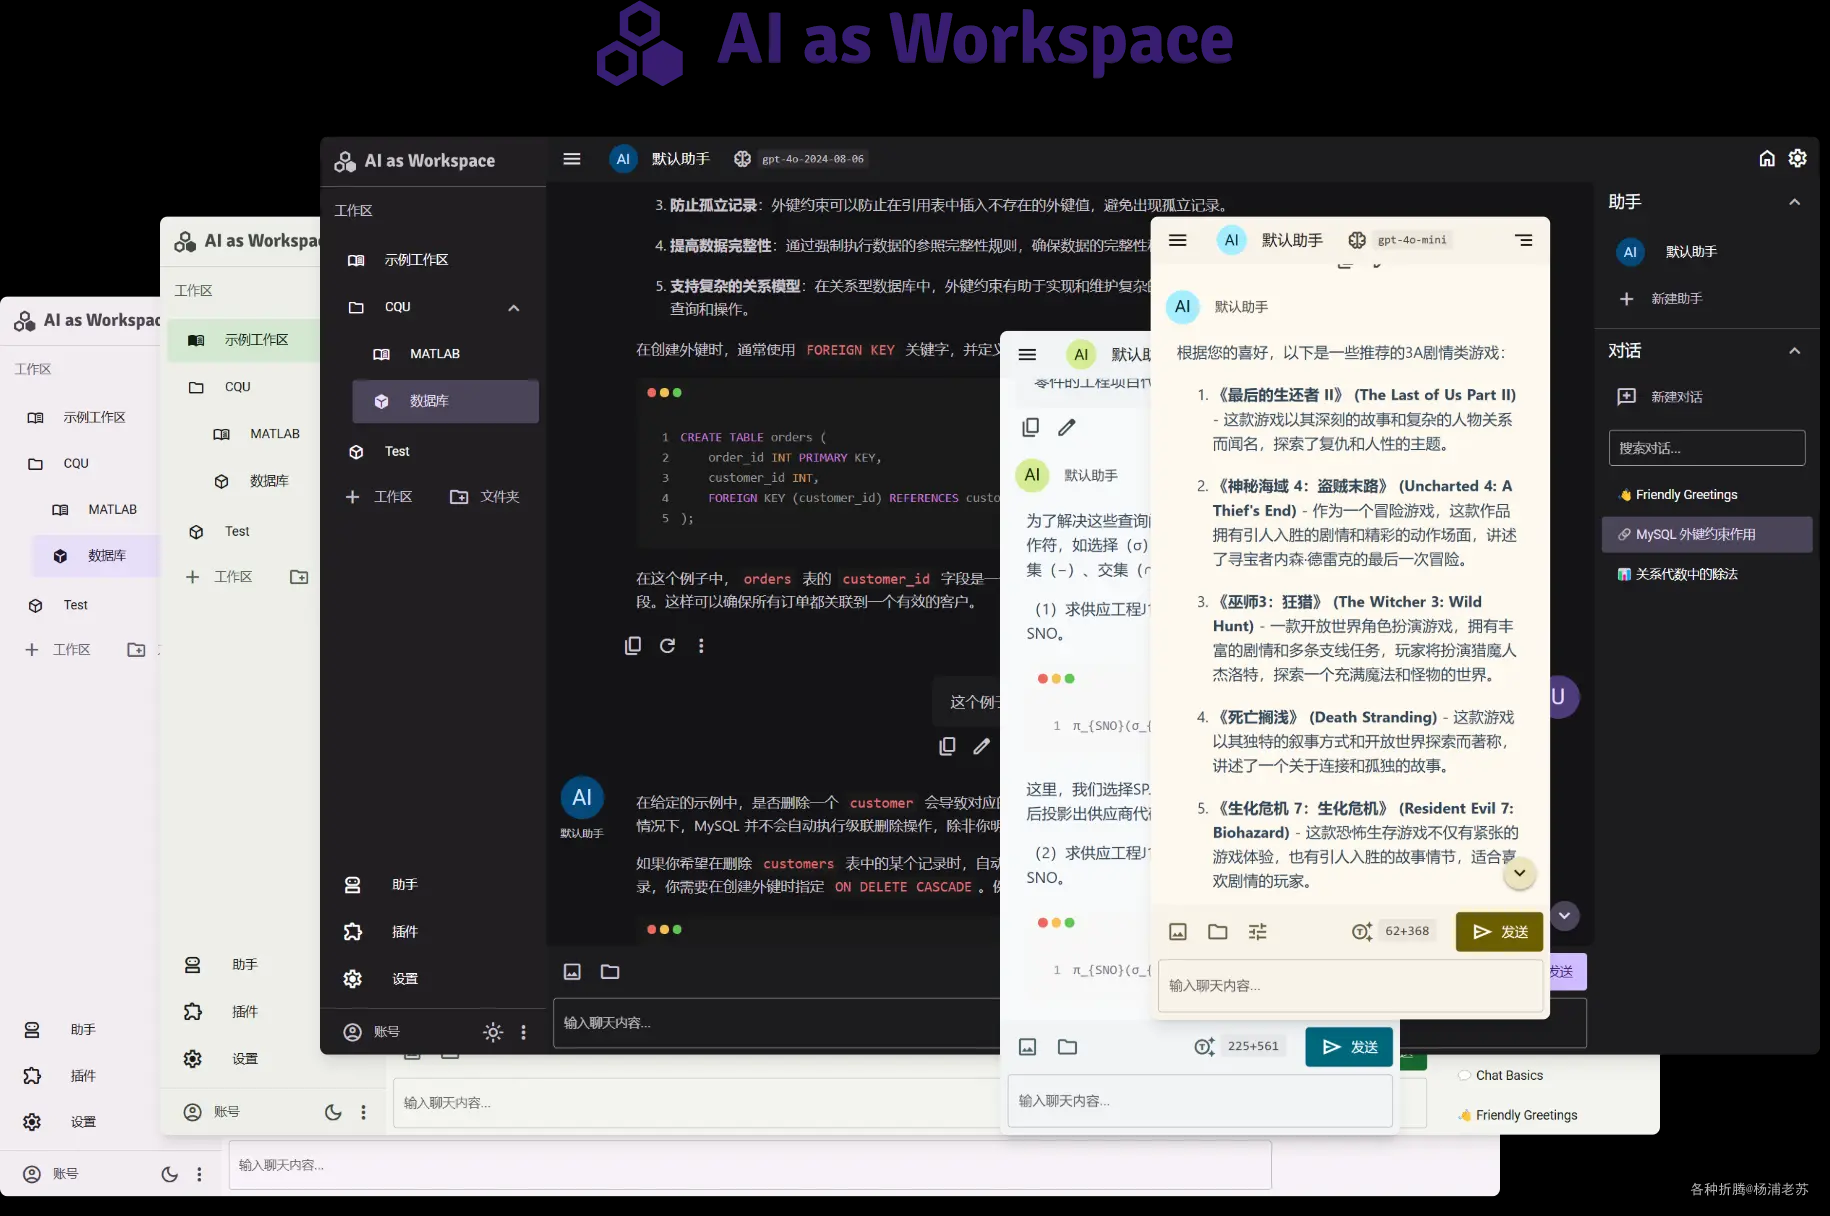The image size is (1830, 1216).
Task: Attach image in dark window input toolbar
Action: coord(572,971)
